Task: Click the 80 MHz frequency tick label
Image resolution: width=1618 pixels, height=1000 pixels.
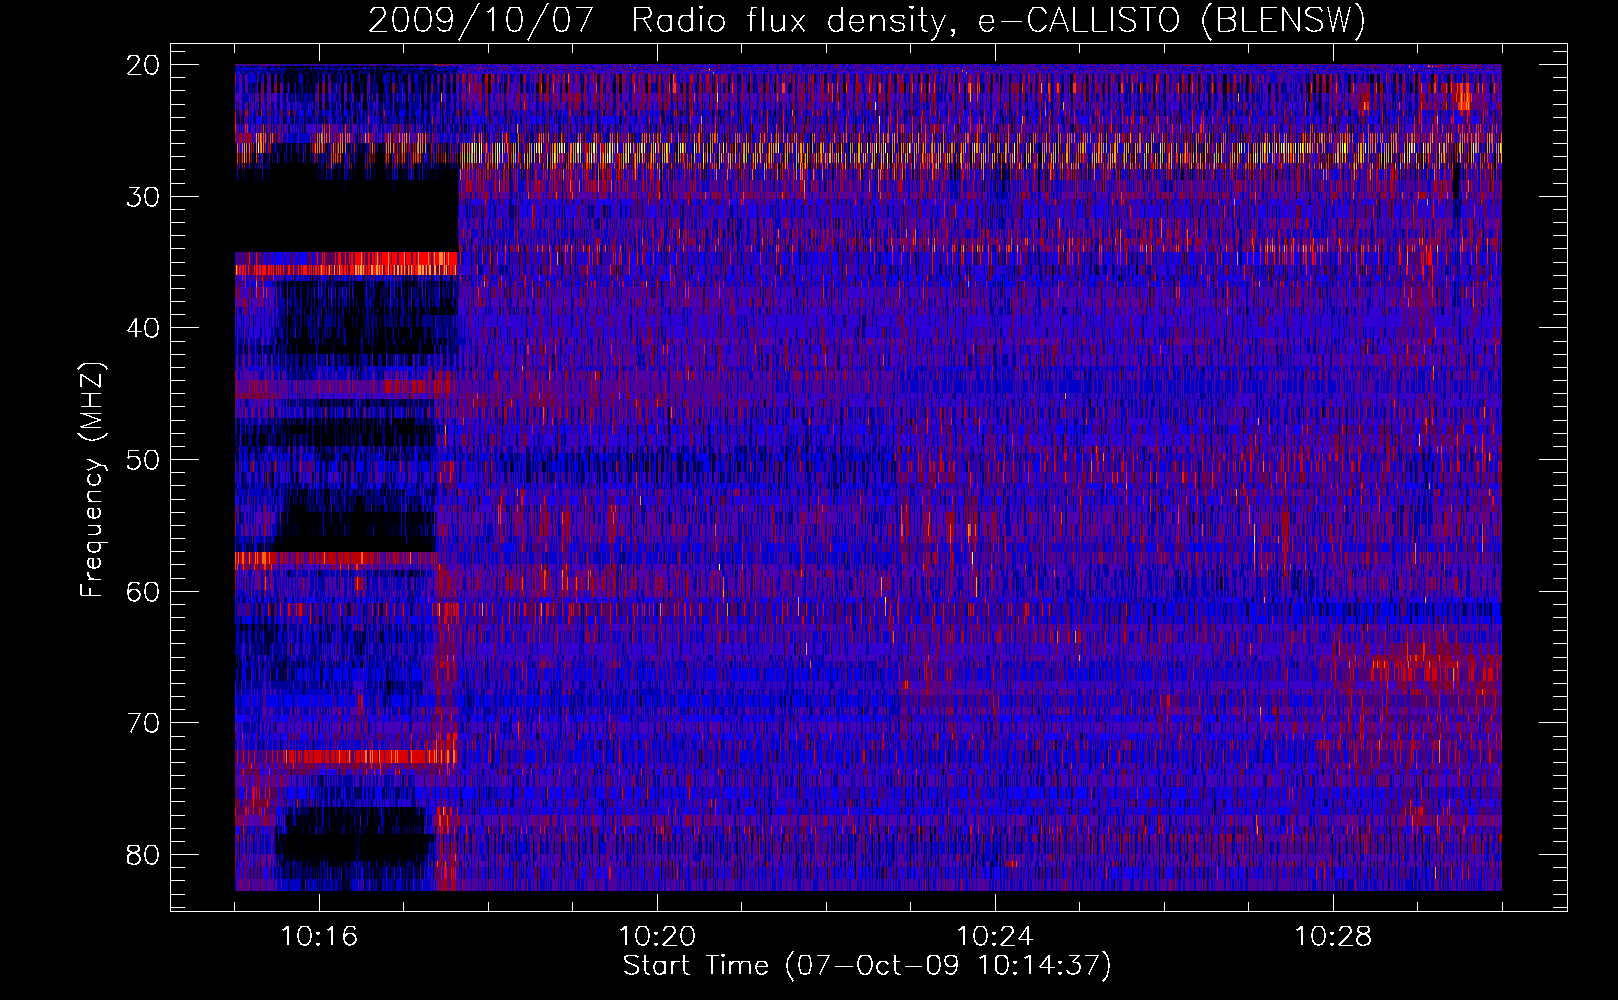Action: [x=144, y=854]
